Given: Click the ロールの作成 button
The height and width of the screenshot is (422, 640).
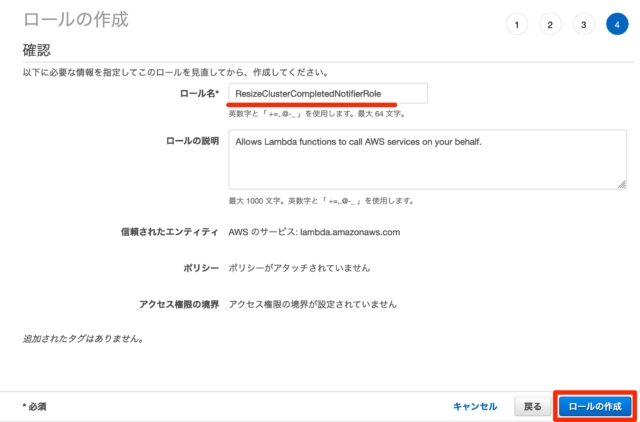Looking at the screenshot, I should pos(595,406).
